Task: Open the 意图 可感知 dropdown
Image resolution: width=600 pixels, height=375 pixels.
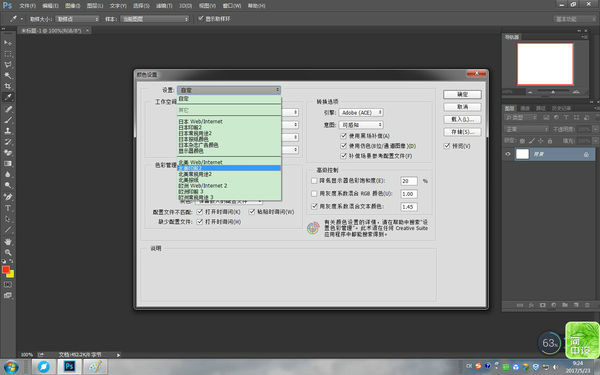Action: tap(361, 125)
